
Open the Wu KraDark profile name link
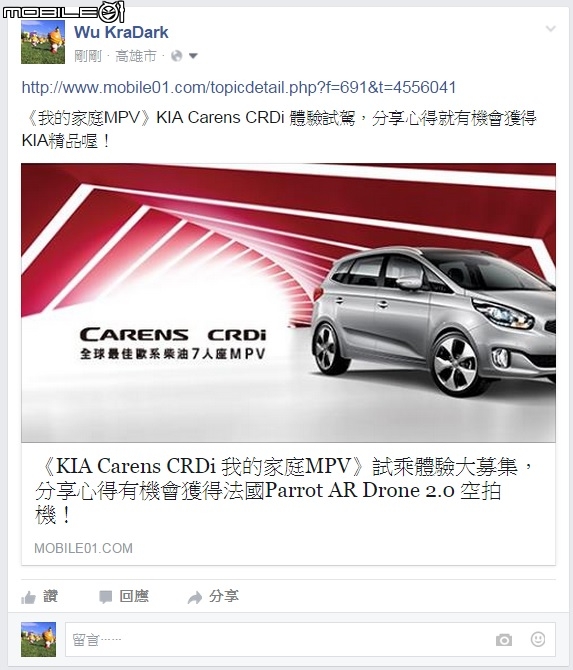point(121,32)
